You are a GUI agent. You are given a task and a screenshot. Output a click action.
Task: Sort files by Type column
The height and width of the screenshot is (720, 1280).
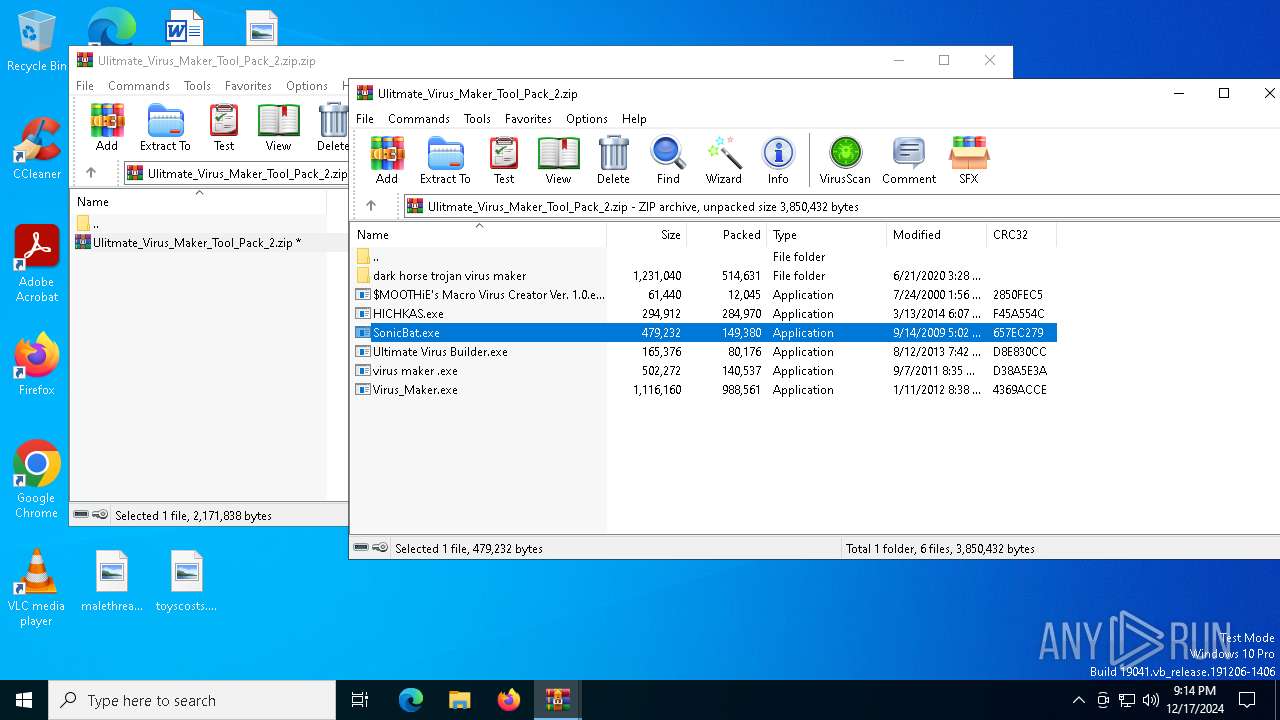[826, 234]
